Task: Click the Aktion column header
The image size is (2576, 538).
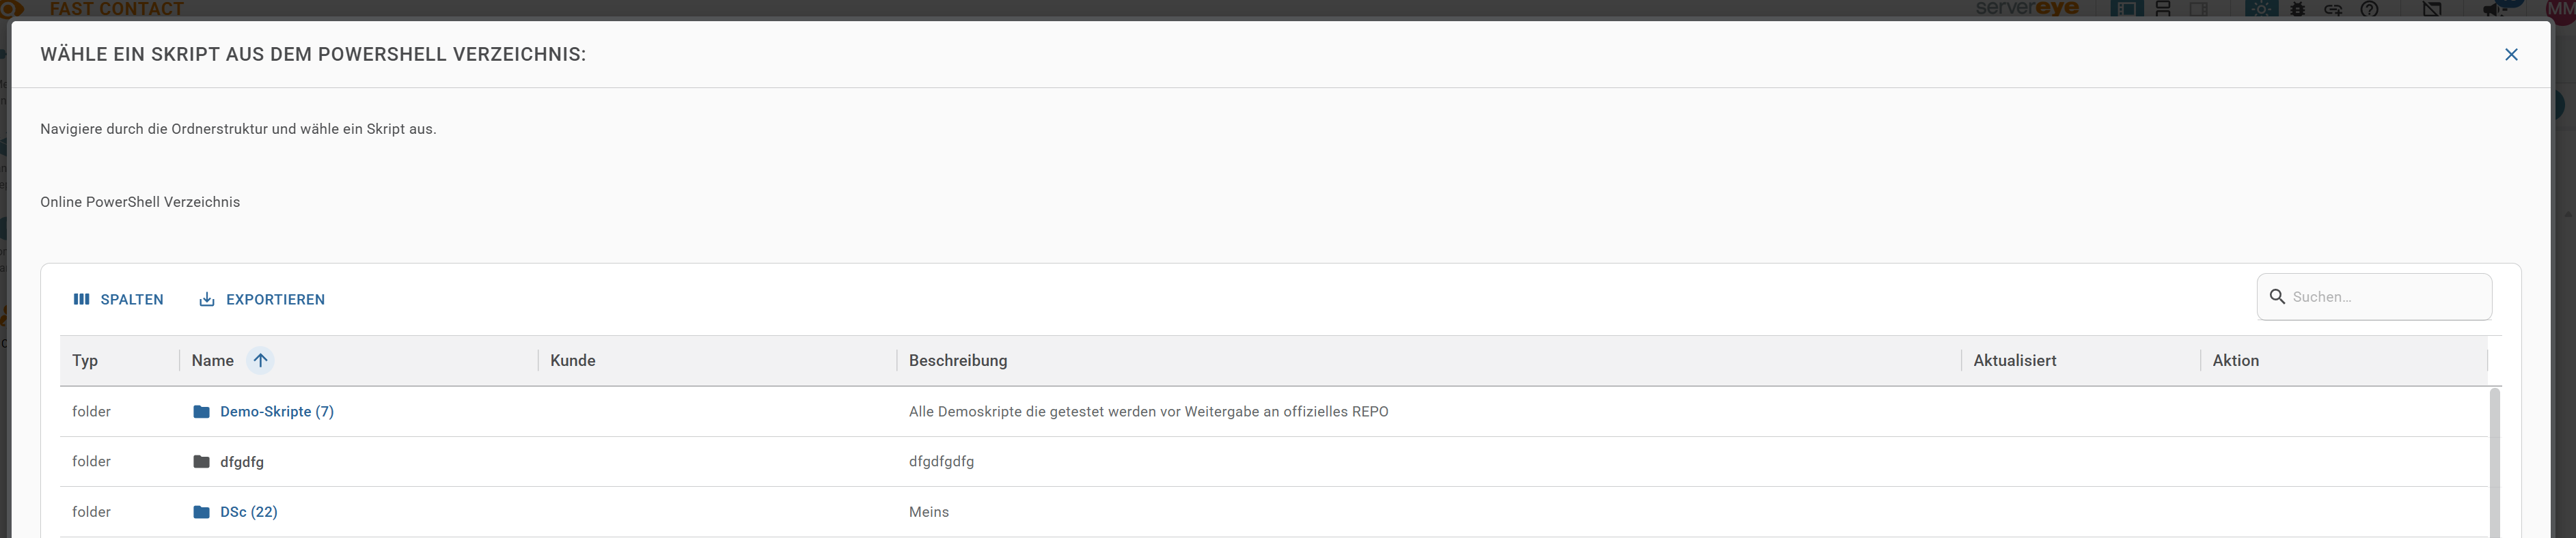Action: pyautogui.click(x=2235, y=360)
